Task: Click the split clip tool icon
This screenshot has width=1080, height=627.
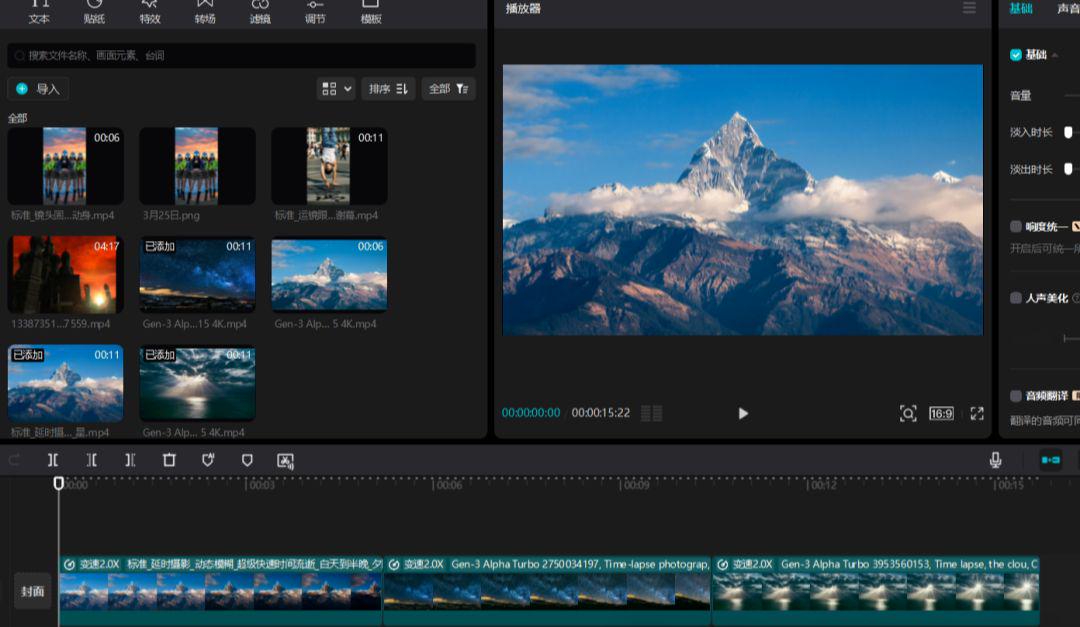Action: [x=53, y=460]
